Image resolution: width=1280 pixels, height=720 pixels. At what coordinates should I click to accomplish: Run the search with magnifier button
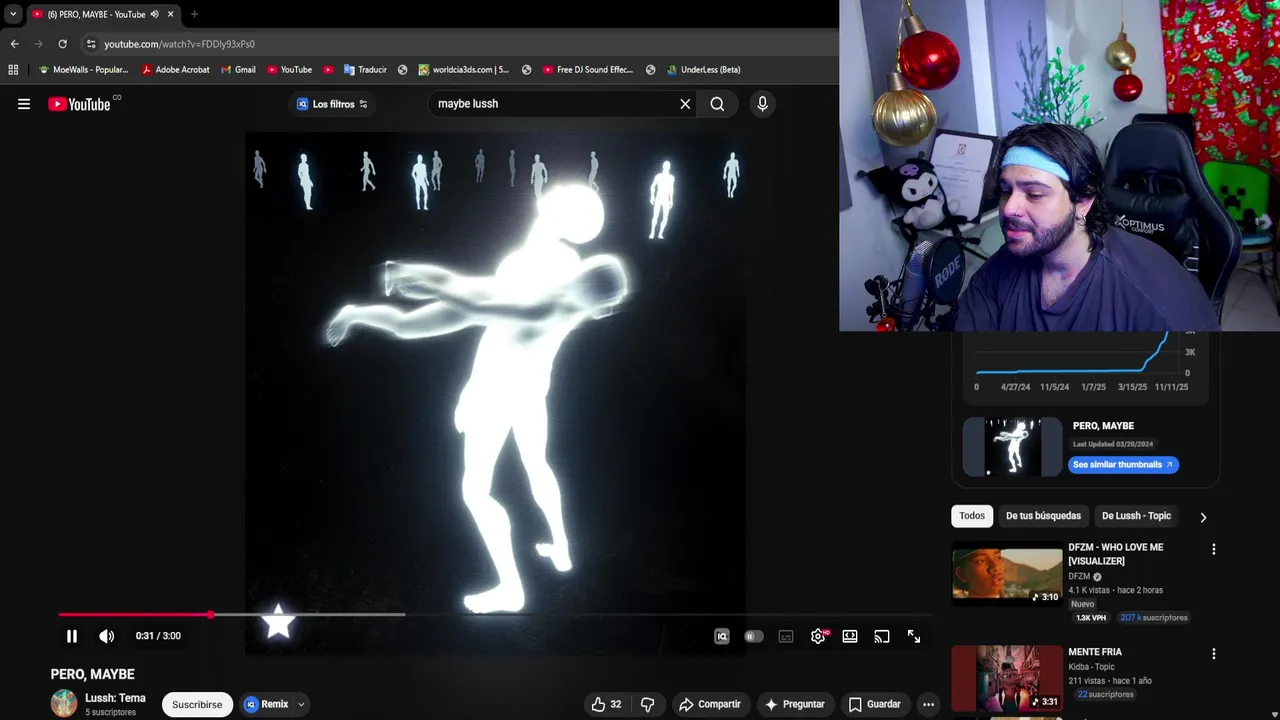click(717, 104)
